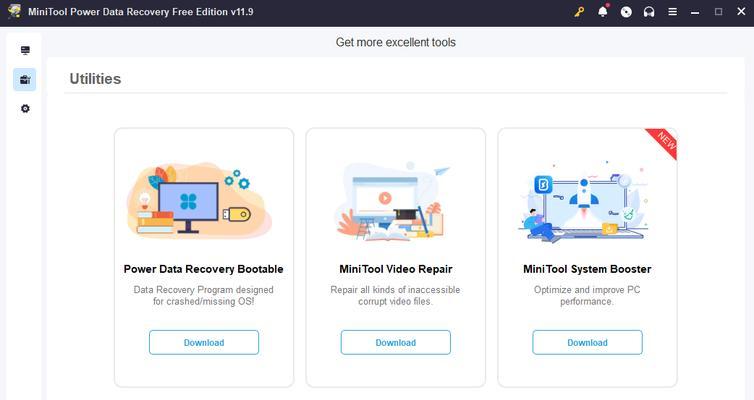Download Power Data Recovery Bootable
754x400 pixels.
(204, 342)
